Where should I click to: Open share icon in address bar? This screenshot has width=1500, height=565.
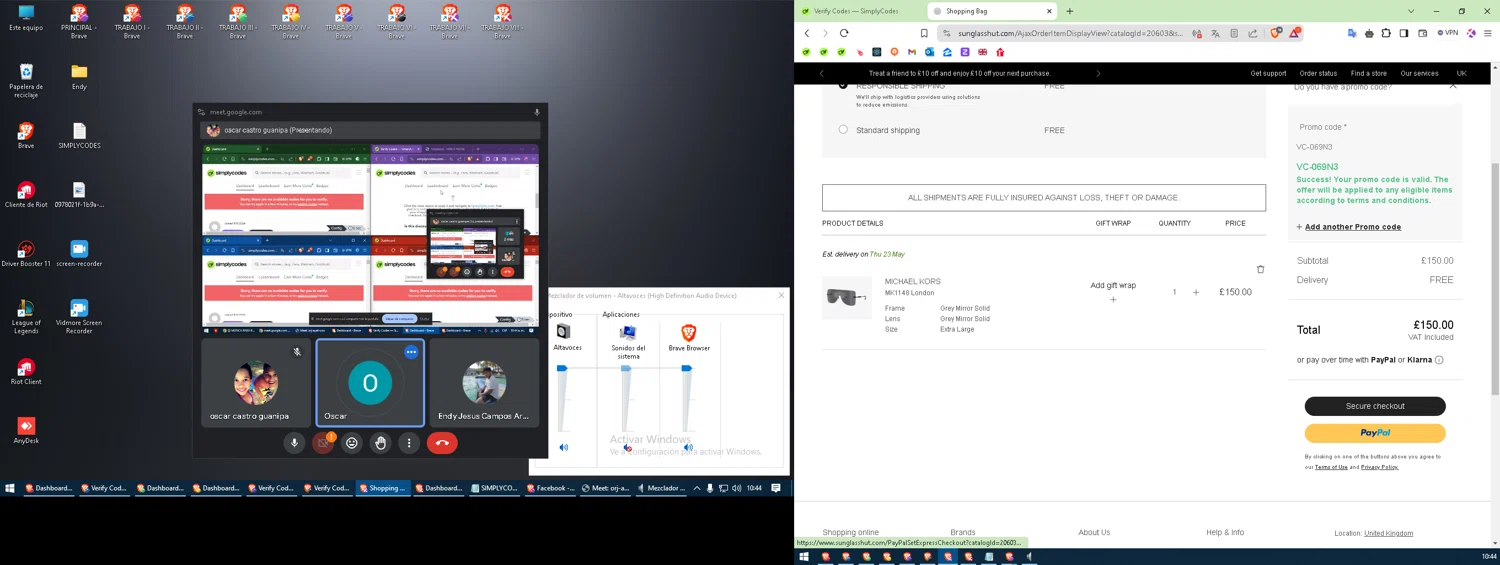click(1253, 33)
